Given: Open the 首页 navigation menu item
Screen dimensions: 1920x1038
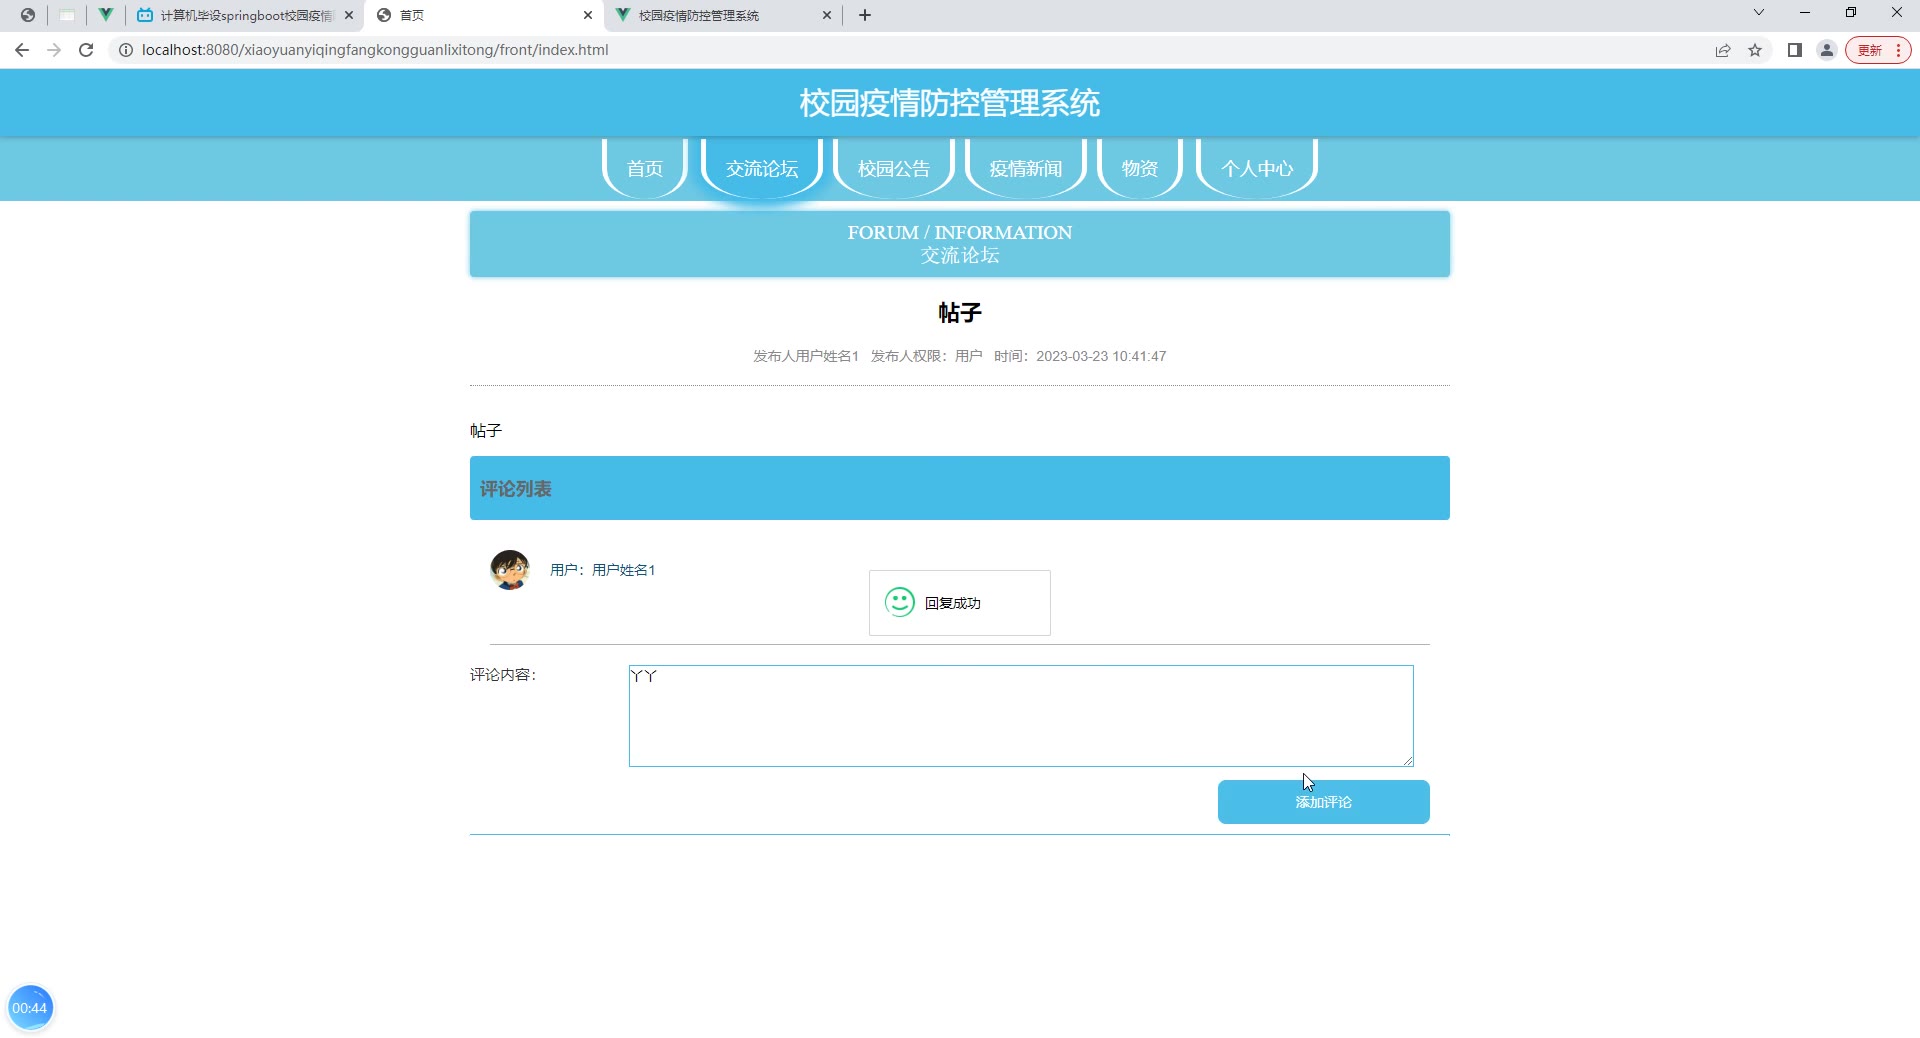Looking at the screenshot, I should click(645, 168).
